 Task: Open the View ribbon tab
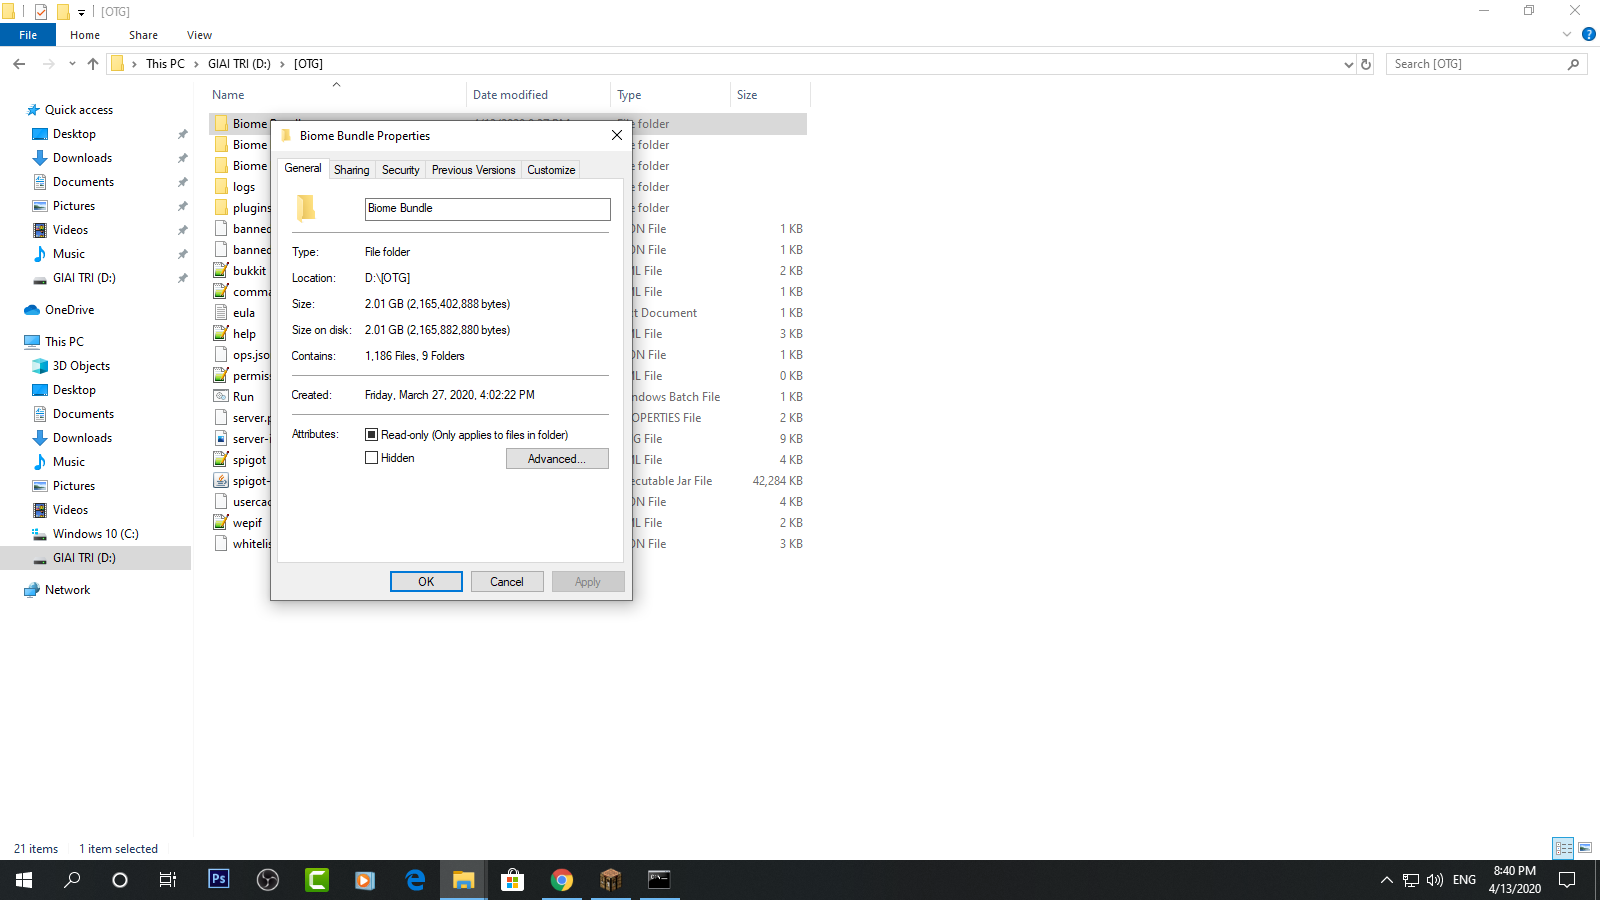(x=199, y=35)
